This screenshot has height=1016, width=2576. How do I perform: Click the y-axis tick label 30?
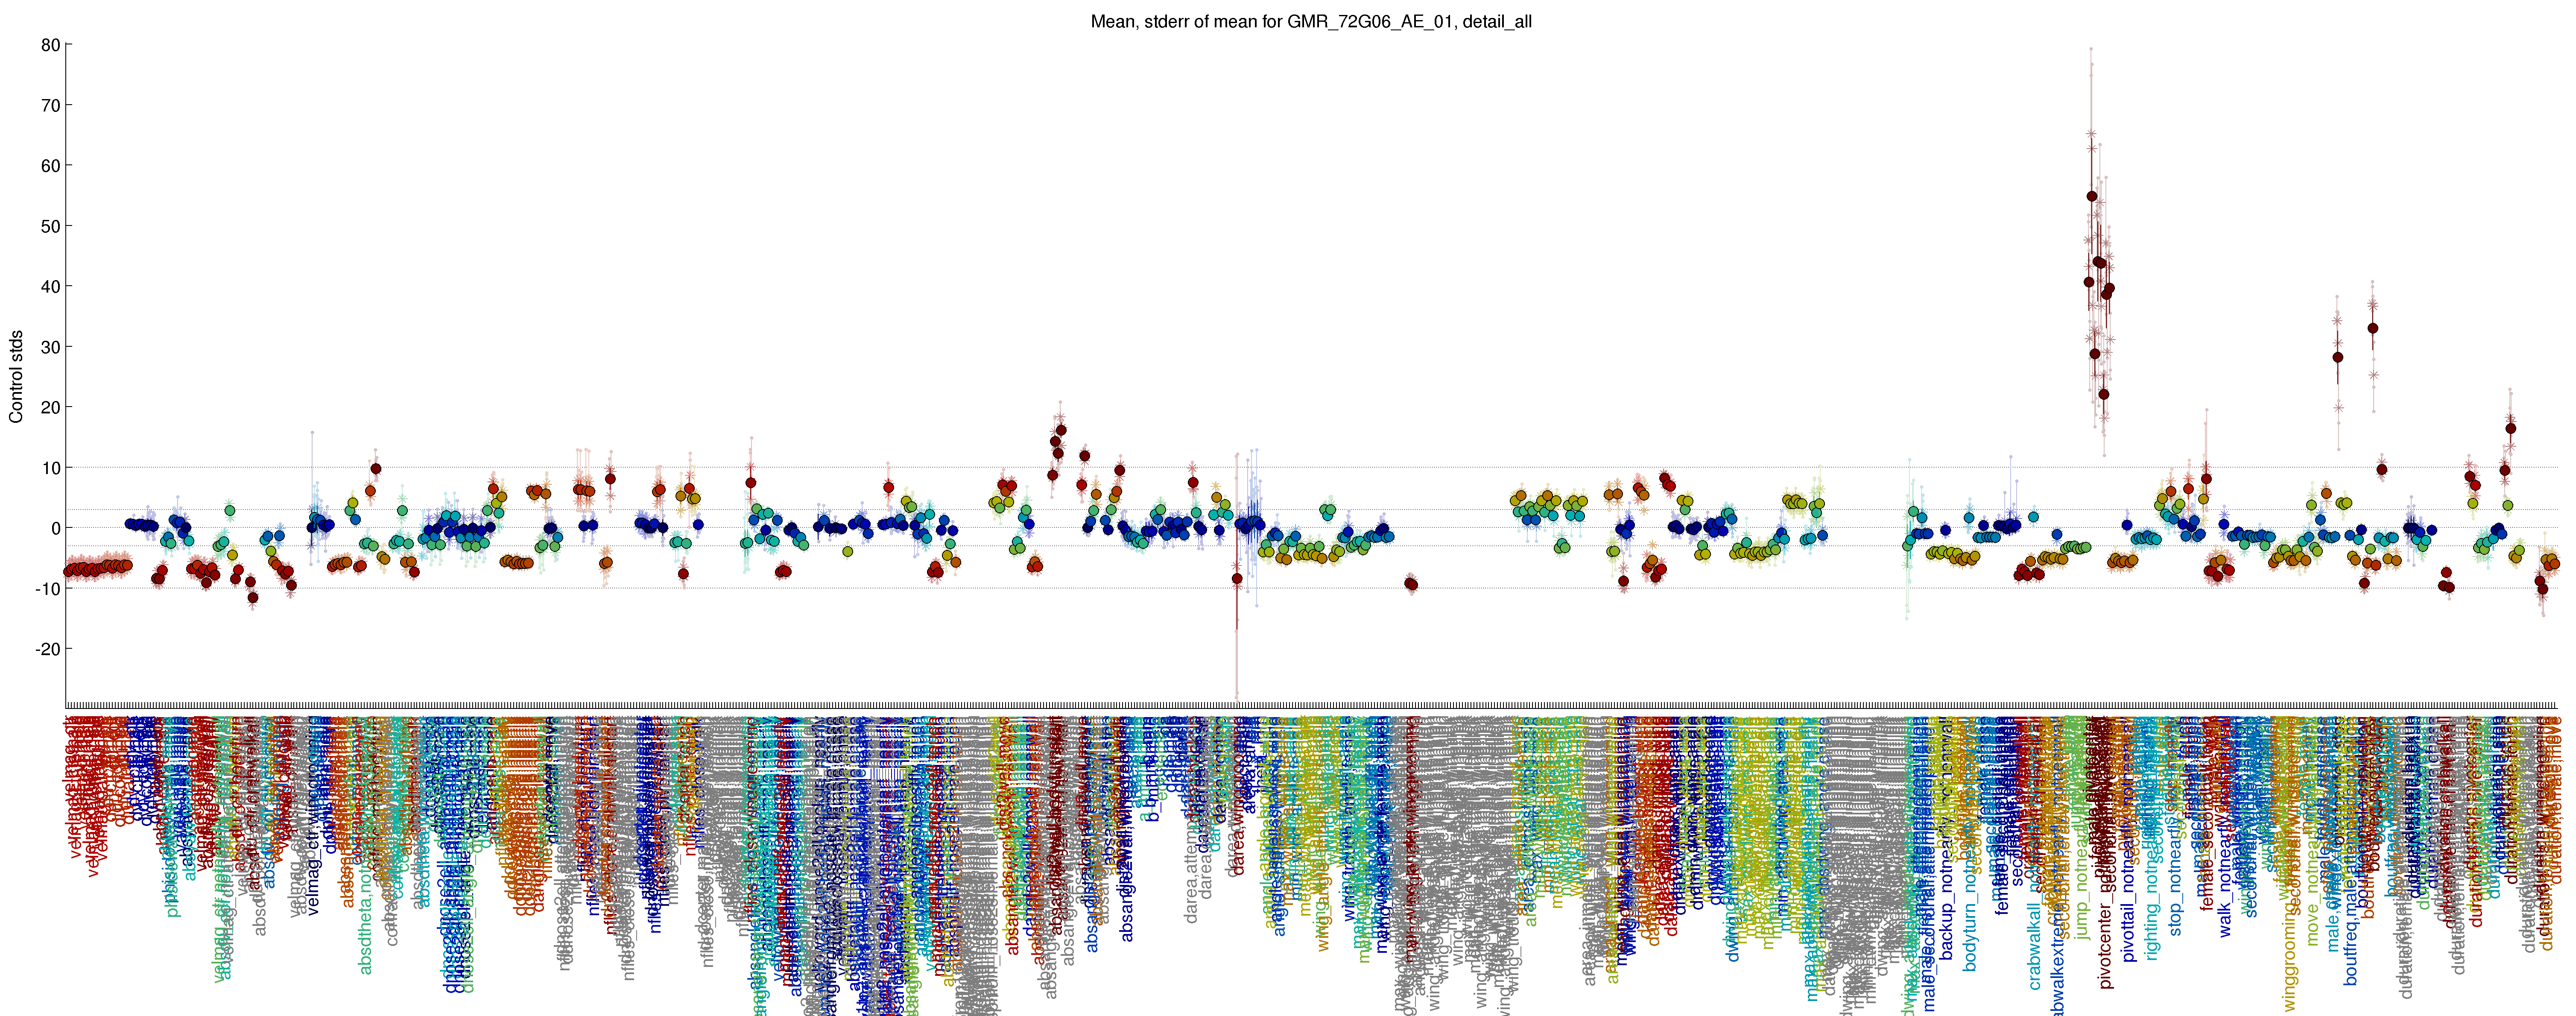[x=50, y=347]
